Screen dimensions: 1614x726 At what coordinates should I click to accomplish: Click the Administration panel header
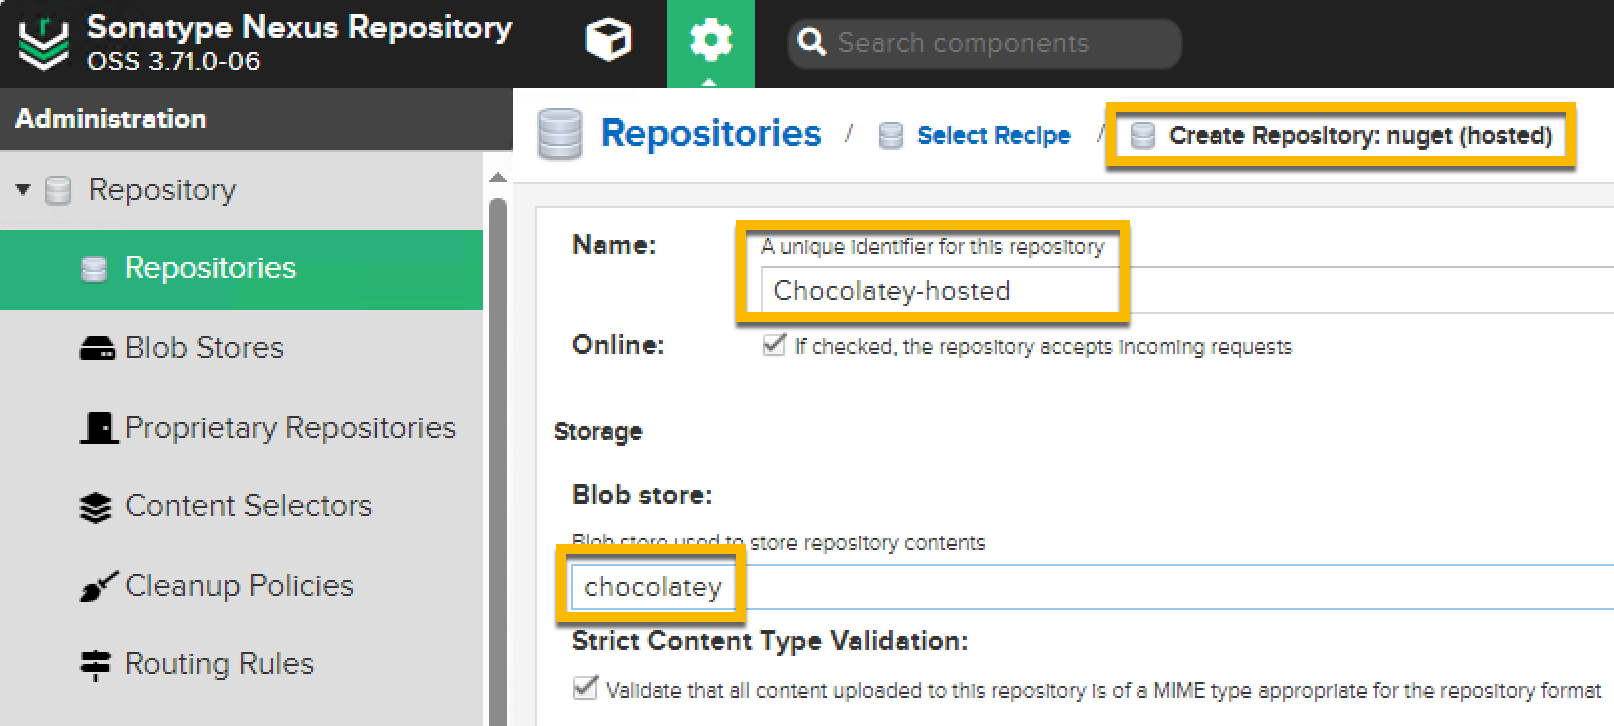pos(256,119)
